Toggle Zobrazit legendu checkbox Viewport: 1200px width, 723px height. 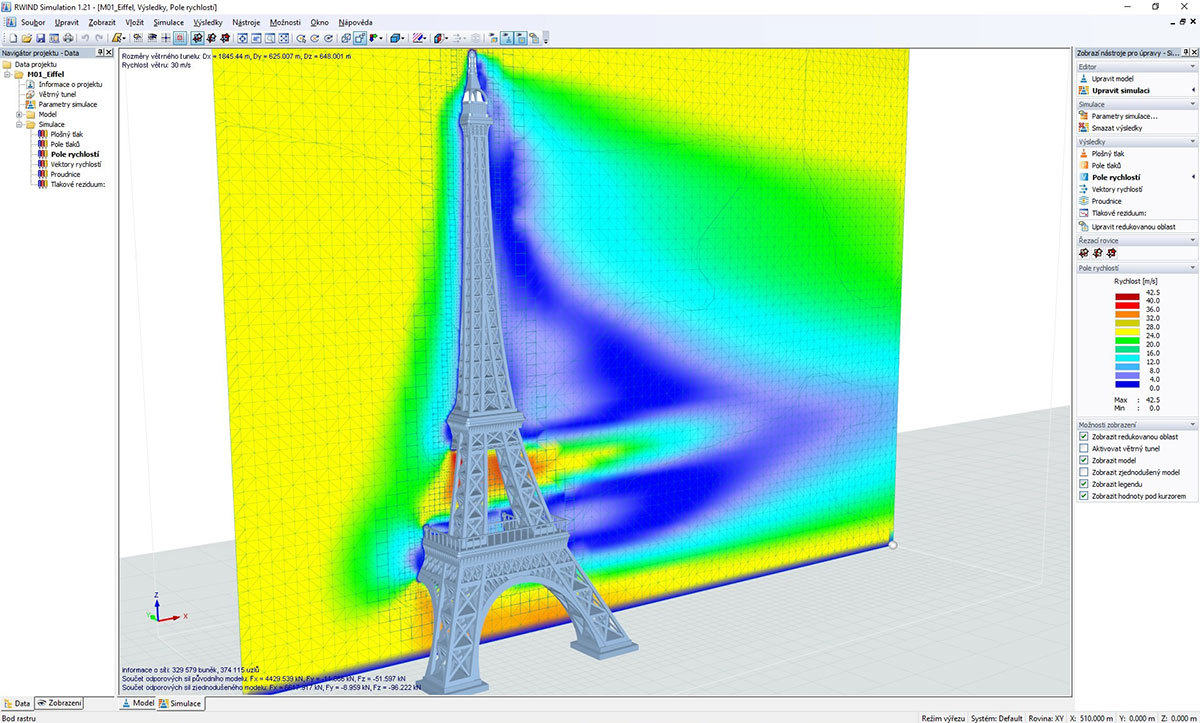[1084, 484]
